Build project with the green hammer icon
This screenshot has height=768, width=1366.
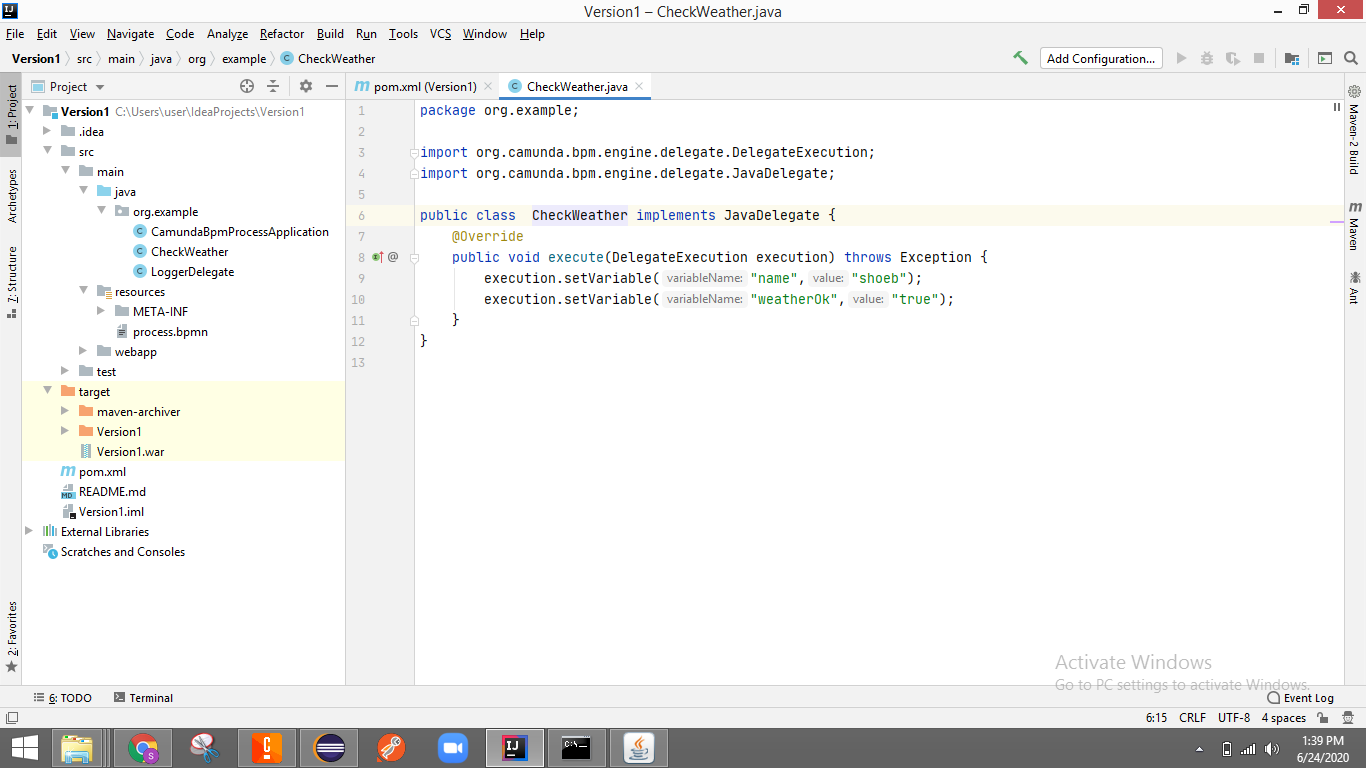[1020, 58]
